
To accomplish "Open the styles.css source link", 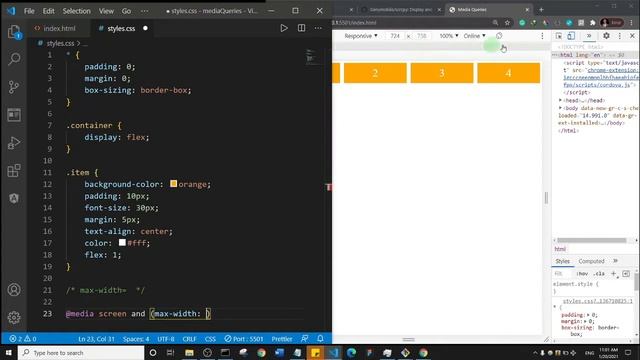I will (598, 301).
